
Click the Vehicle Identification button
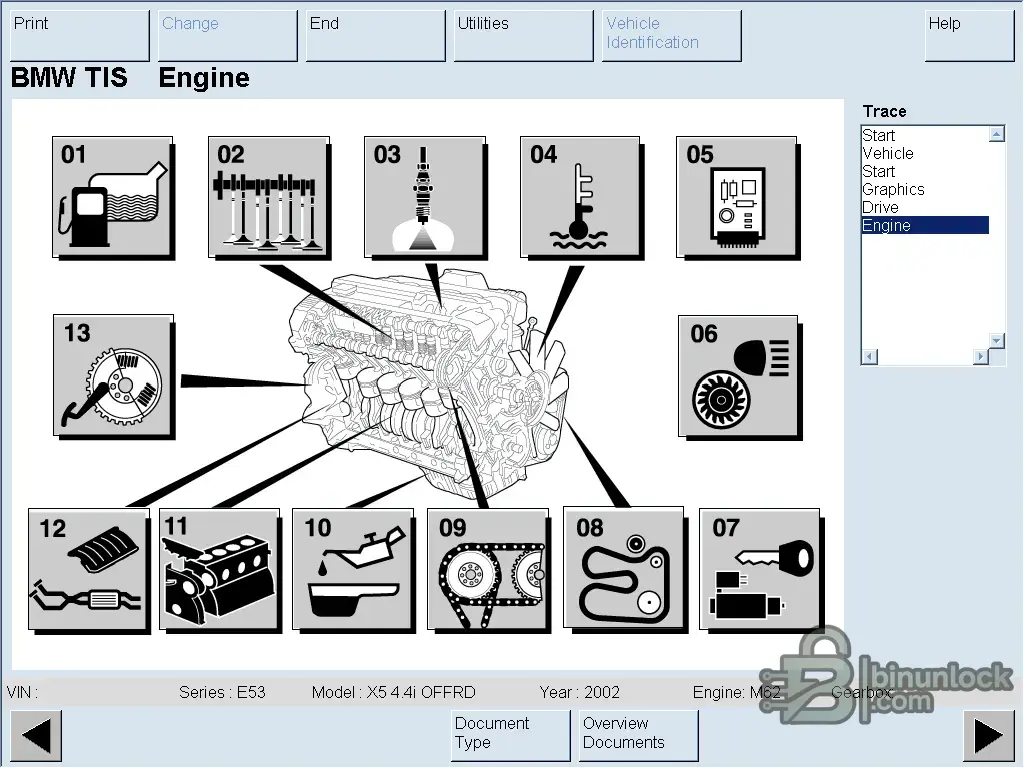pos(672,36)
